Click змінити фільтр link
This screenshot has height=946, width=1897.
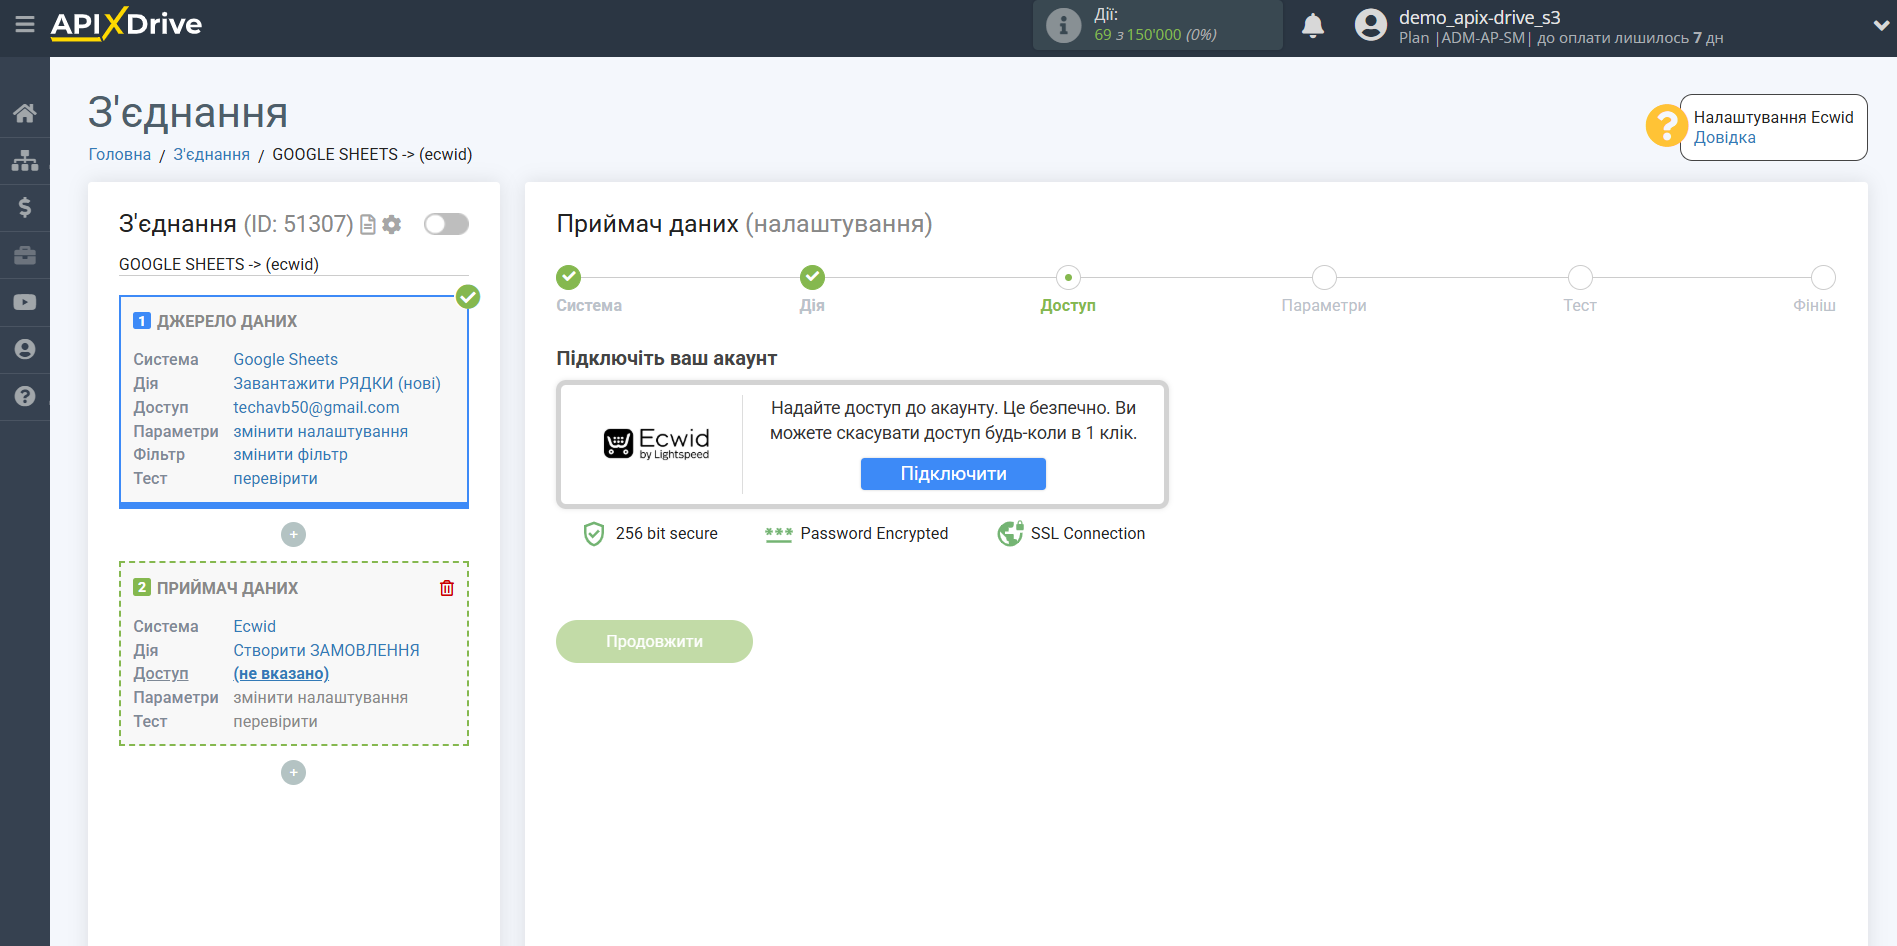pyautogui.click(x=290, y=454)
